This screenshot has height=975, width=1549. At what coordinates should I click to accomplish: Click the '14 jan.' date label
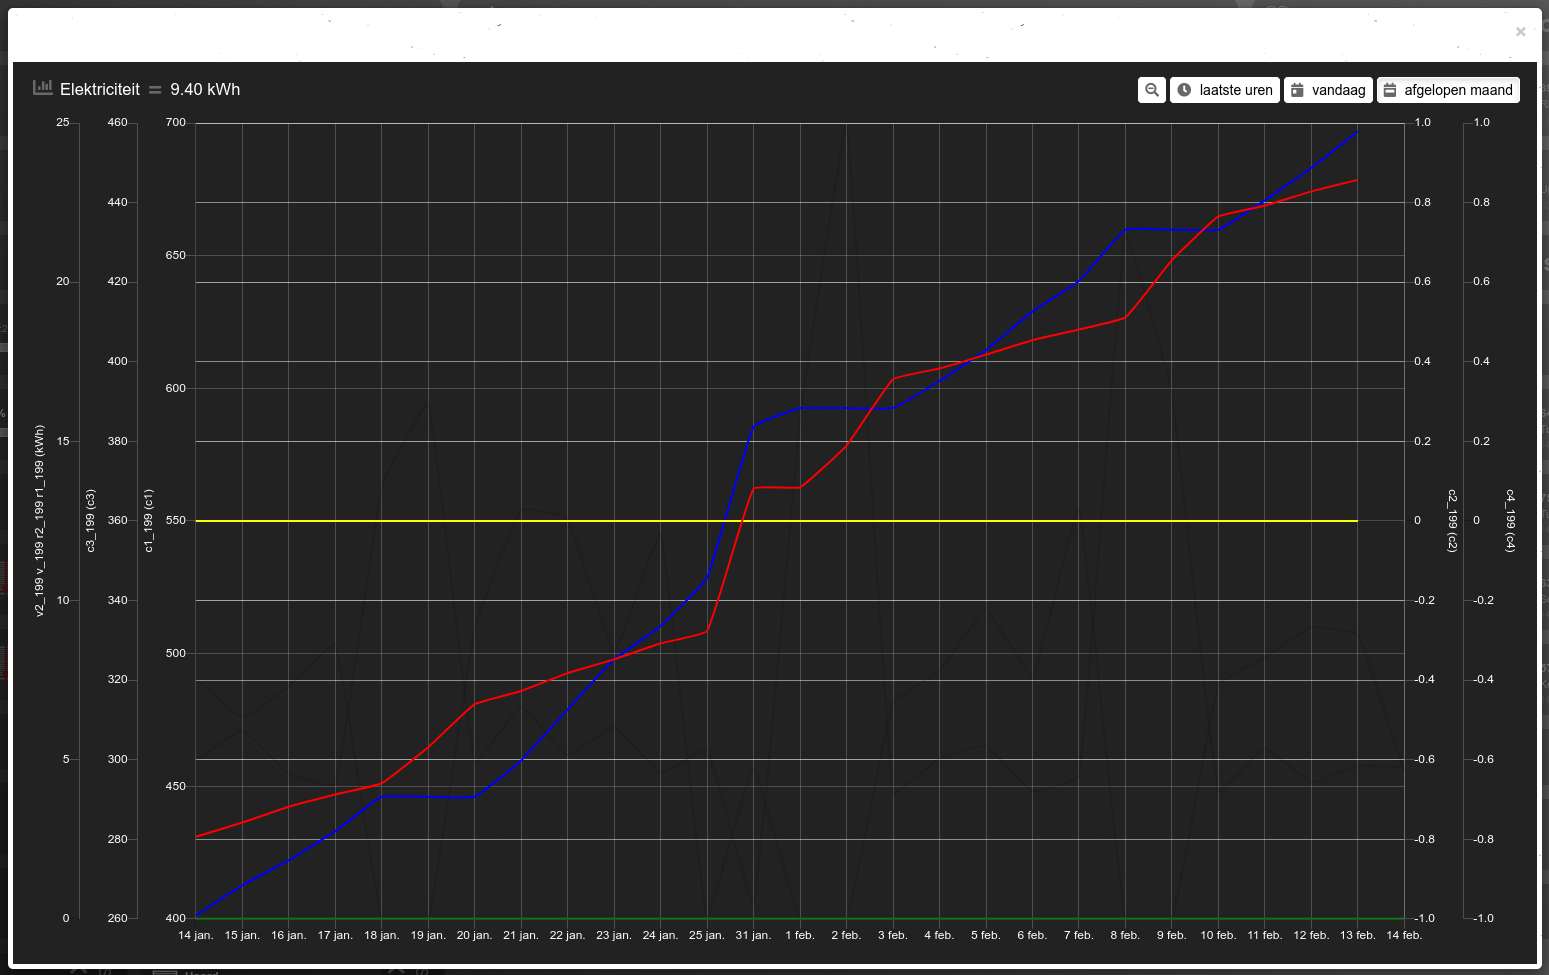(x=196, y=936)
